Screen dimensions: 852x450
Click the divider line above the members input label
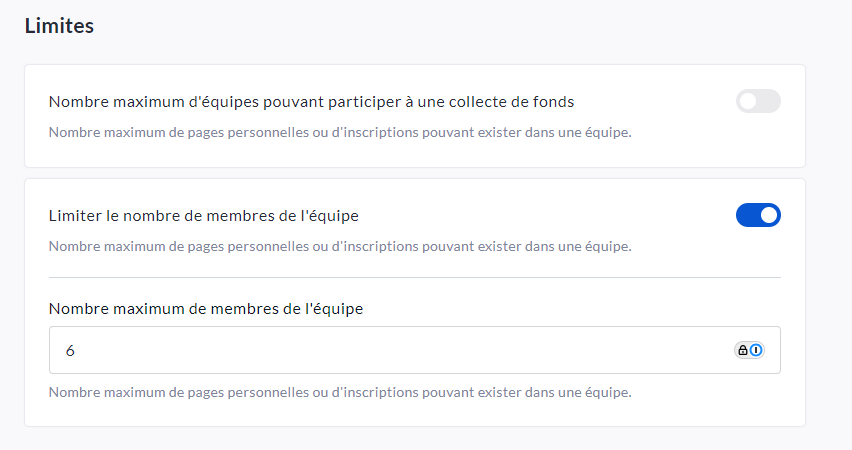click(x=414, y=277)
